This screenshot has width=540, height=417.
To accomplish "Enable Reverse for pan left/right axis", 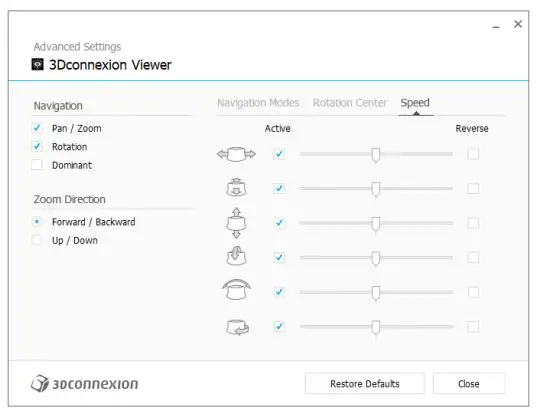I will (x=473, y=154).
